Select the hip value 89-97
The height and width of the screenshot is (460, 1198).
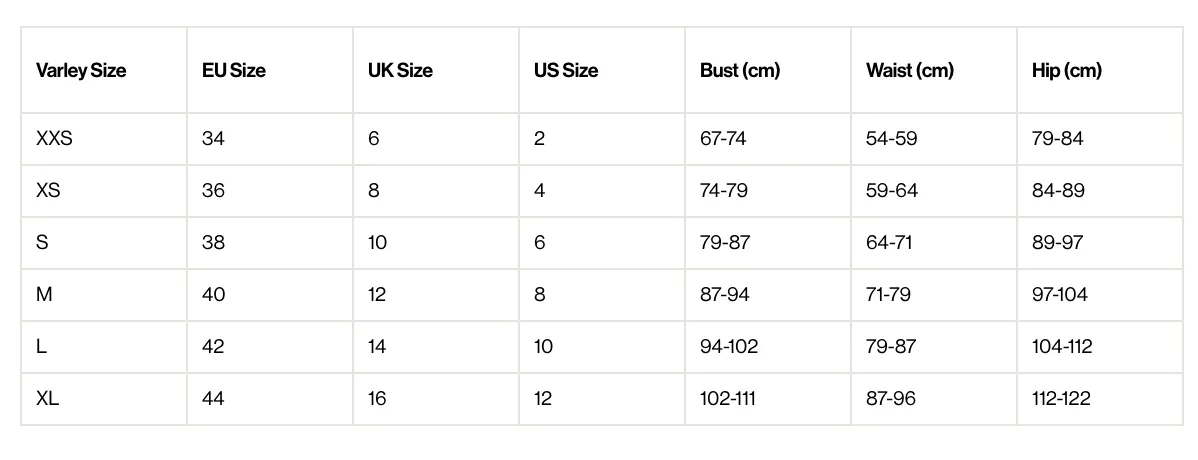[1057, 242]
